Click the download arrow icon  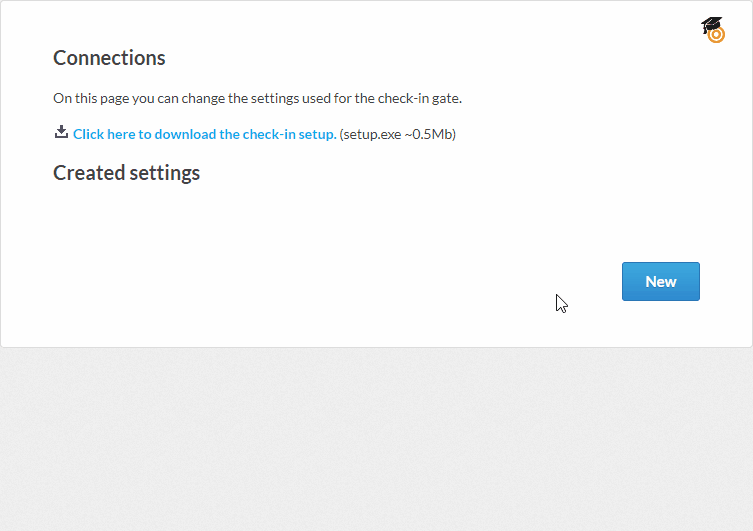click(x=61, y=132)
